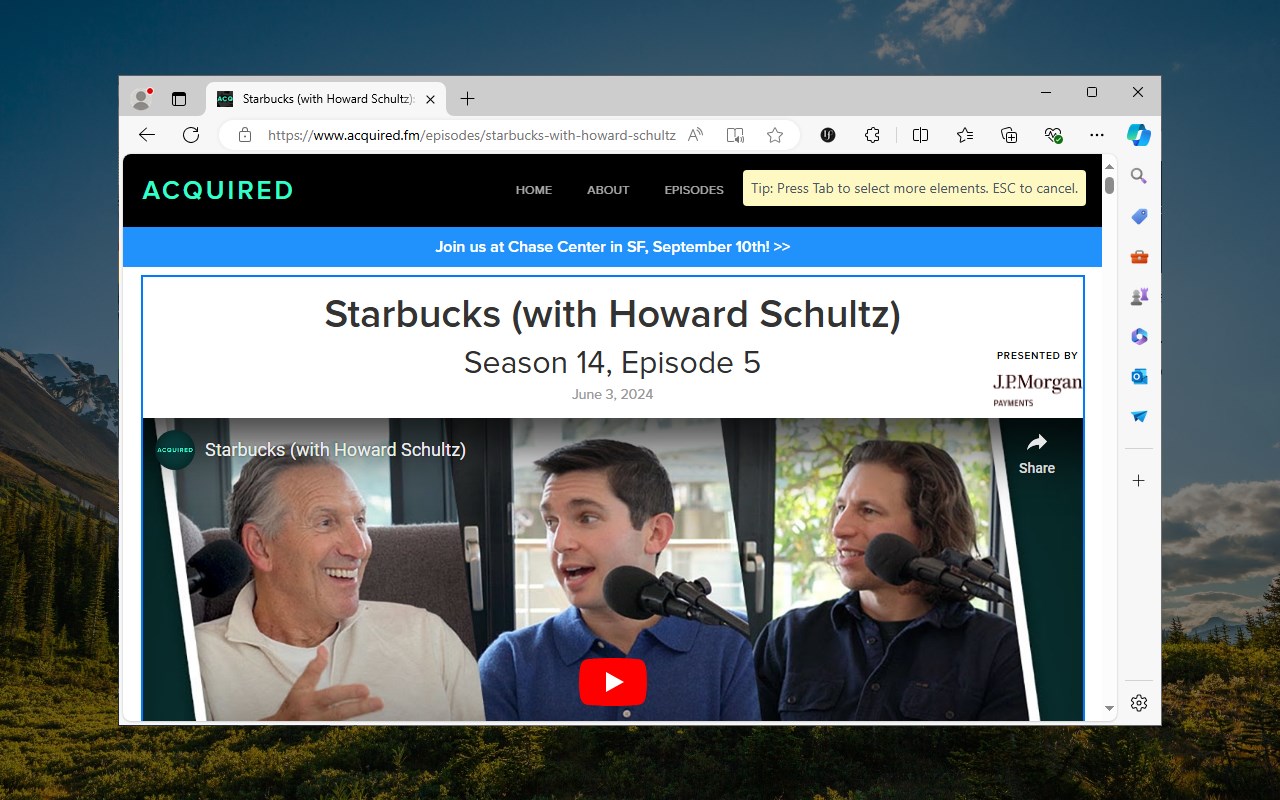Click the vertical scrollbar thumb
1280x800 pixels.
1109,185
